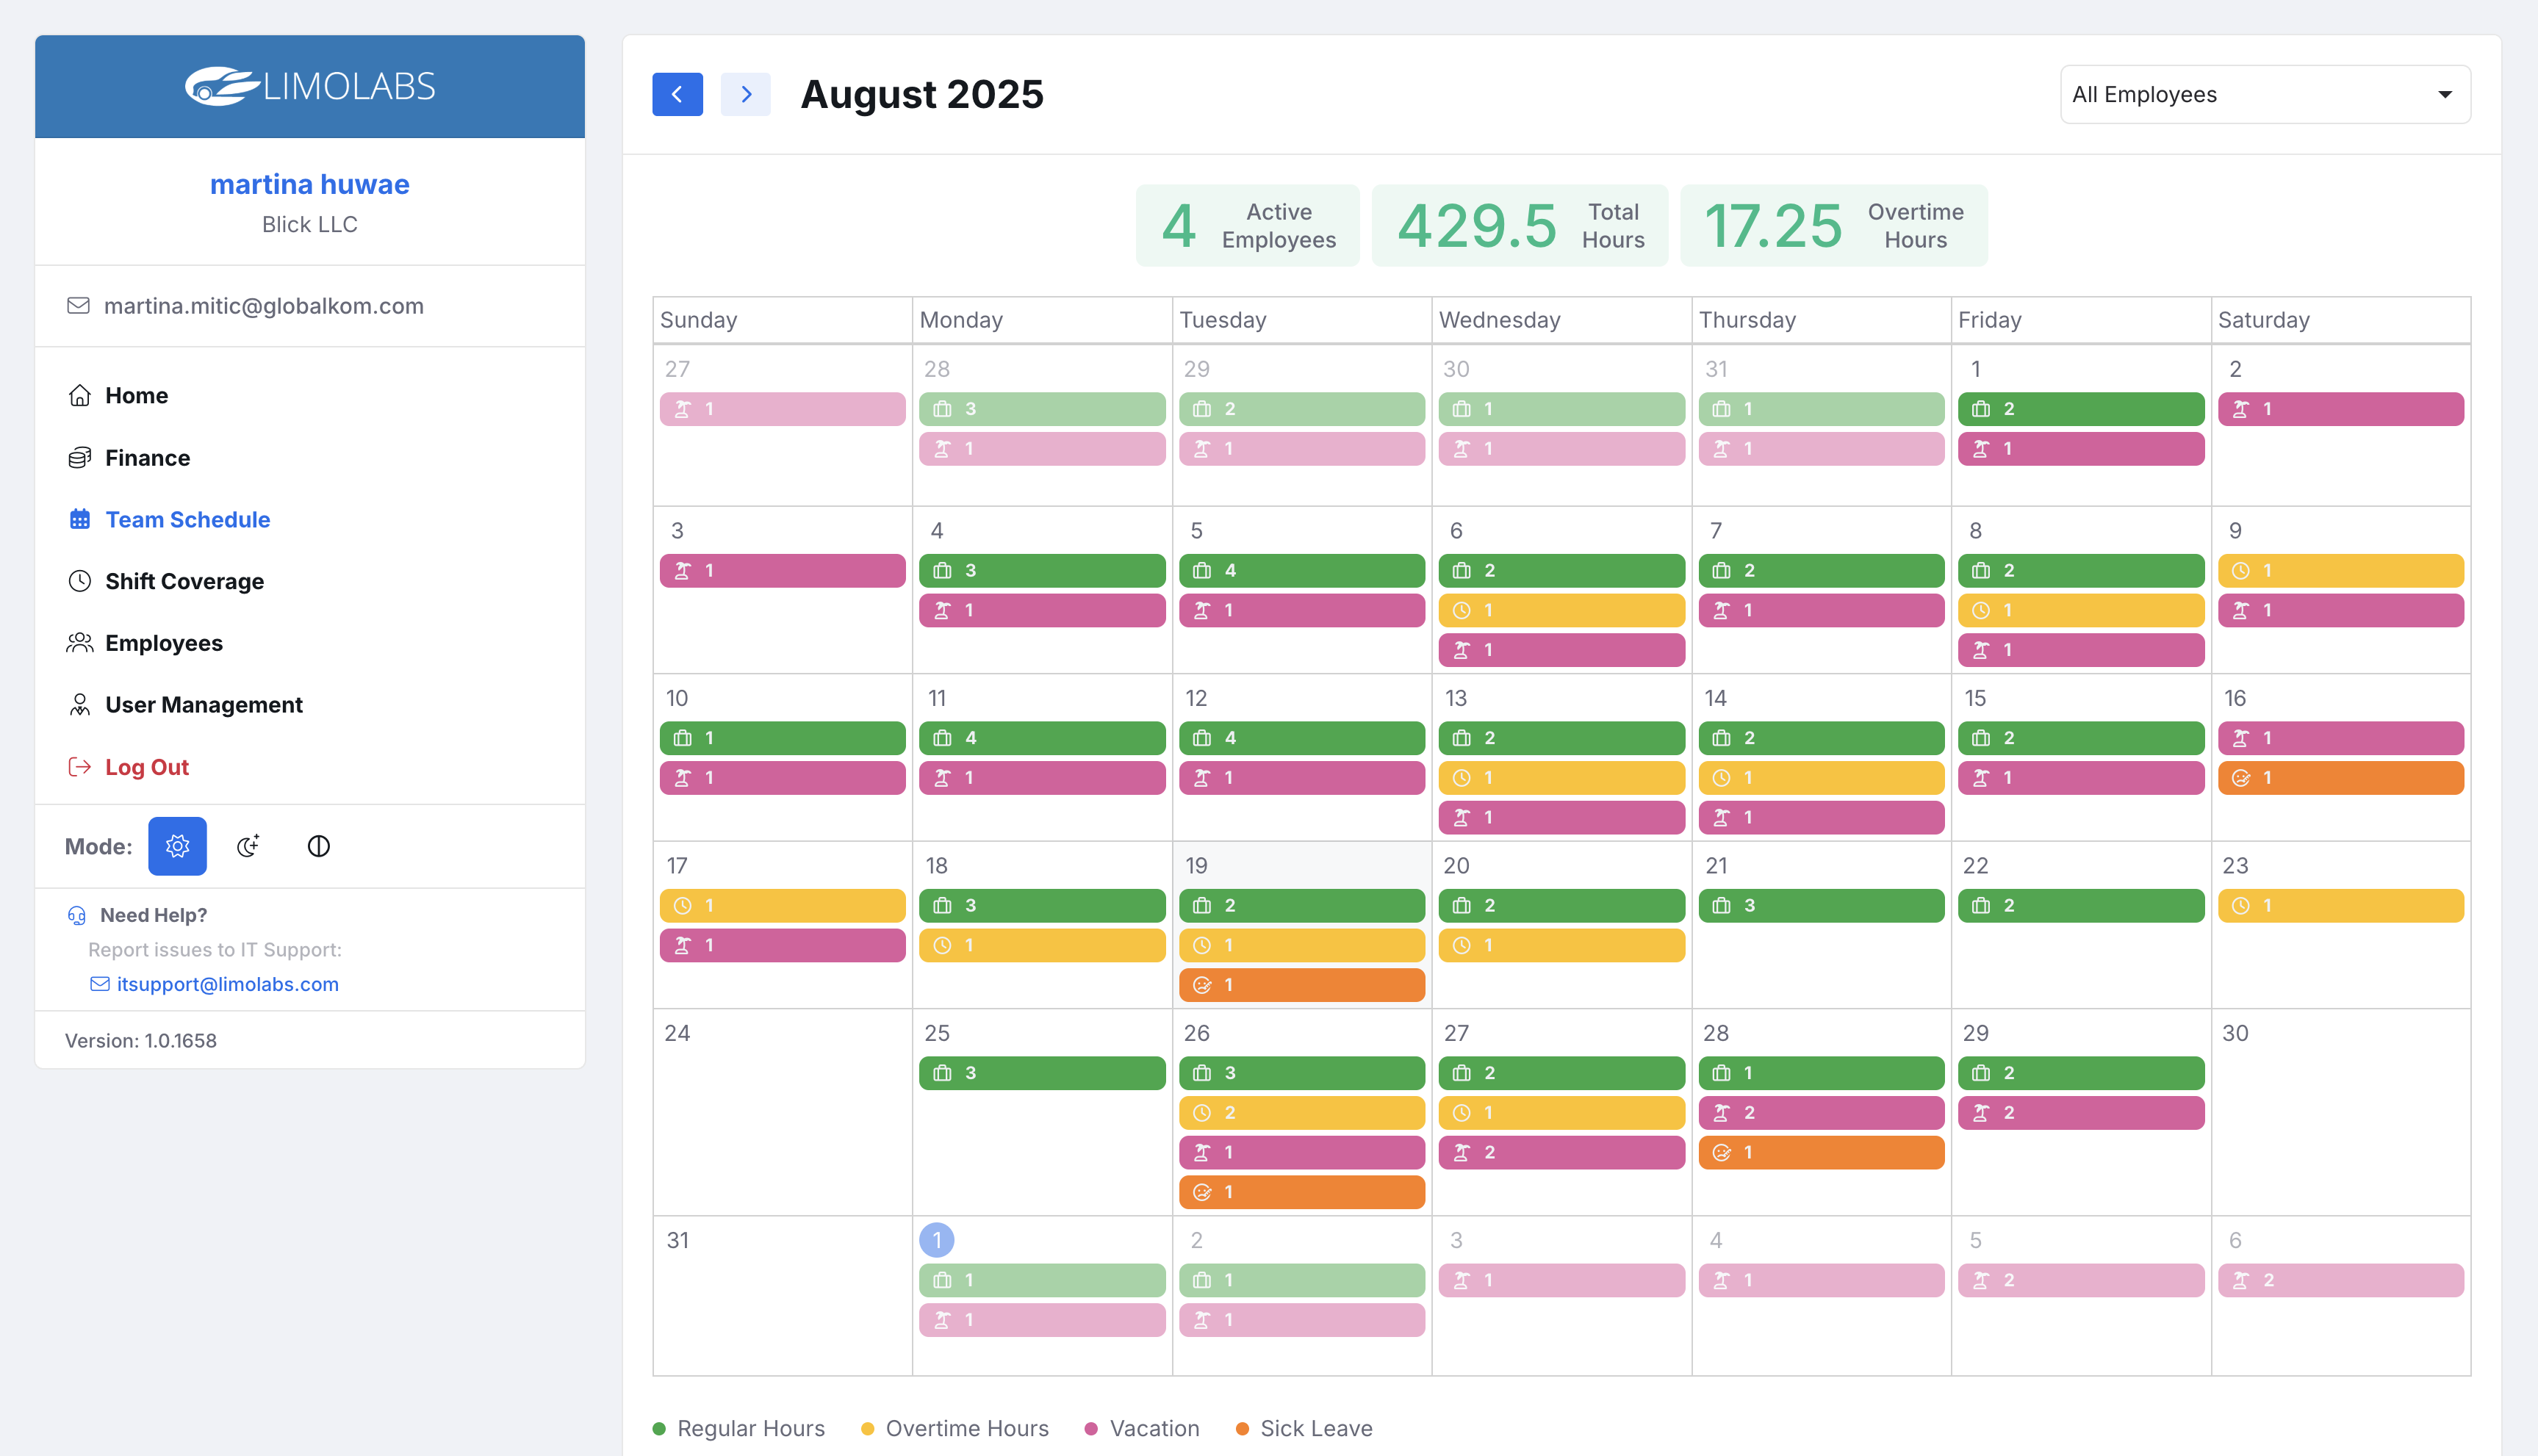
Task: Click the email envelope icon beside itsupport@limolabs.com
Action: pyautogui.click(x=100, y=984)
